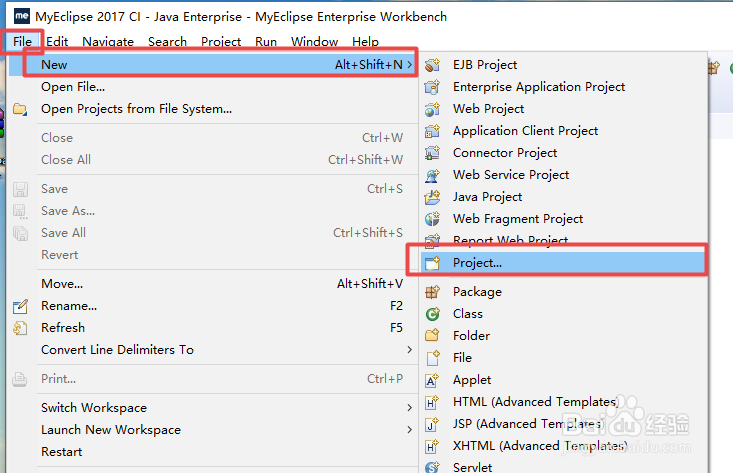Click the Servlet icon

click(x=432, y=467)
